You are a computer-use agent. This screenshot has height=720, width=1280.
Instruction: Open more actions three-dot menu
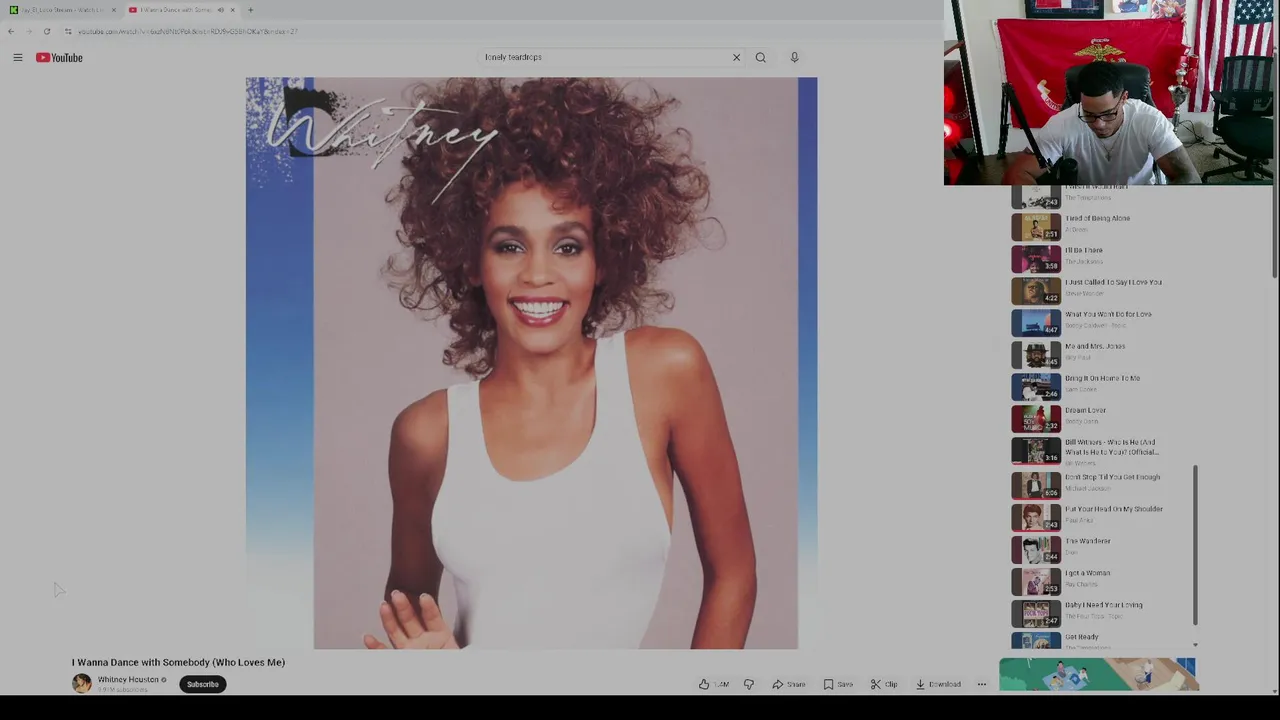[981, 684]
